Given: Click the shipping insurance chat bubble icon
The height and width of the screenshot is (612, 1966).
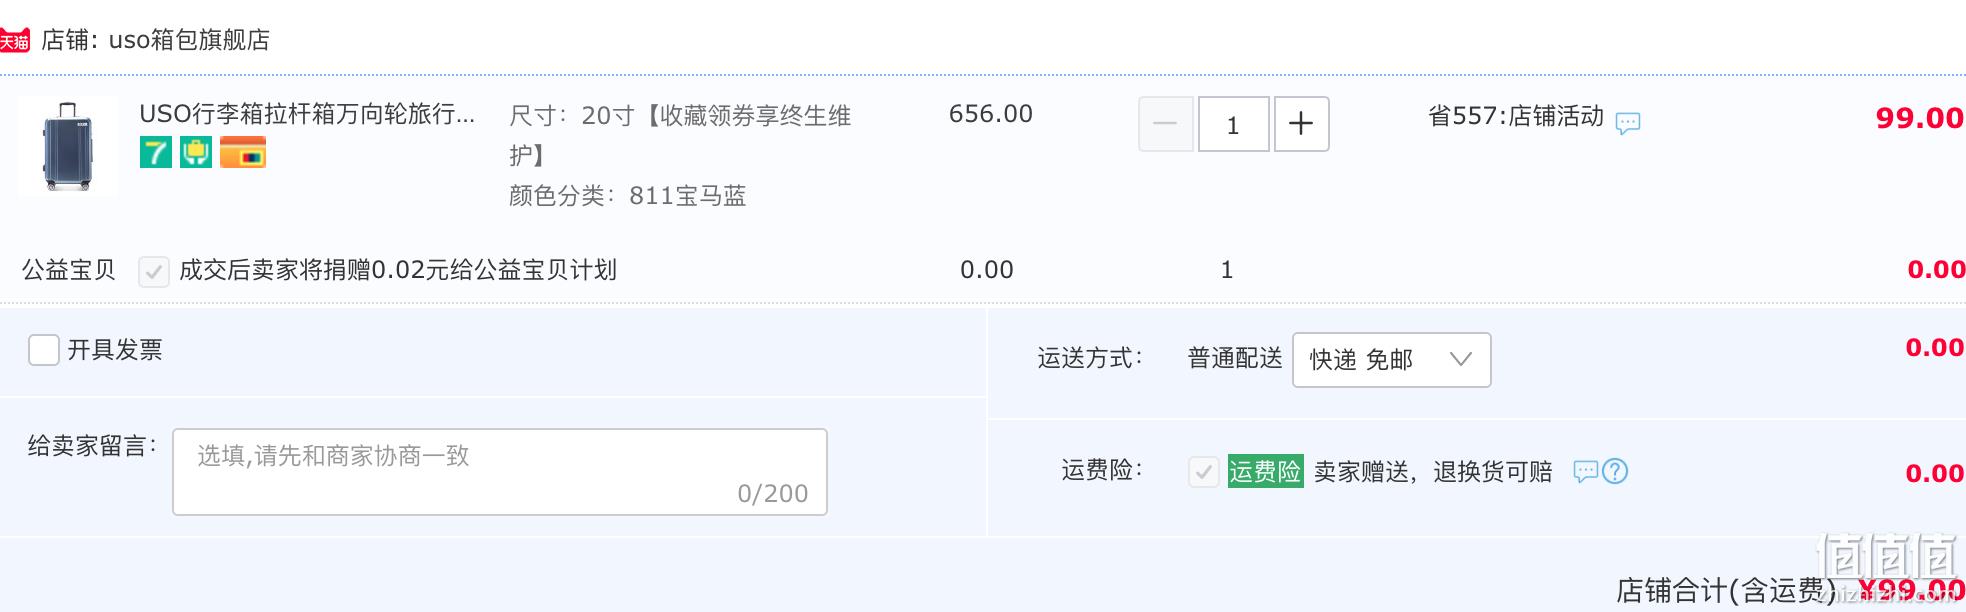Looking at the screenshot, I should (x=1585, y=471).
